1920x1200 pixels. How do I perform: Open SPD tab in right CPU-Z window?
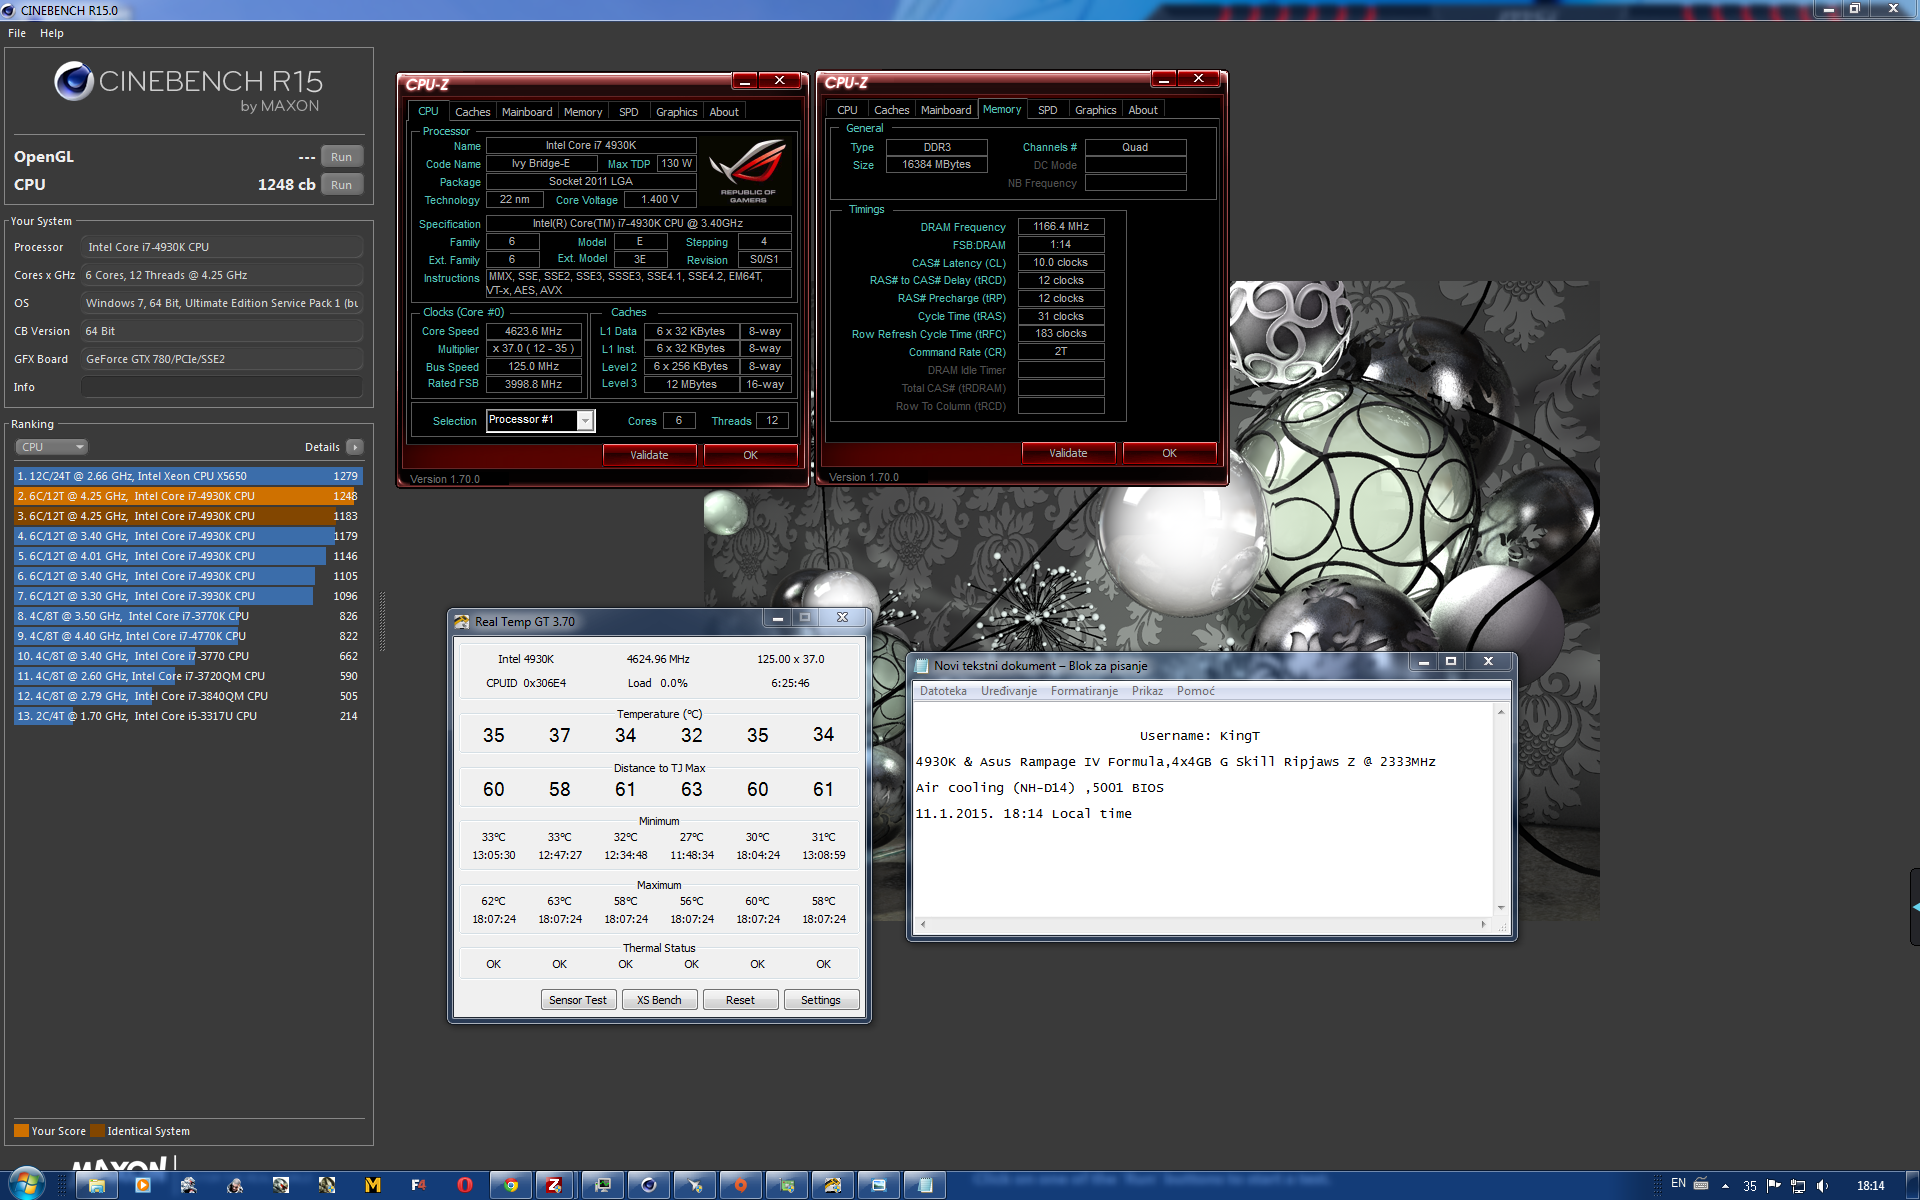(x=1048, y=110)
